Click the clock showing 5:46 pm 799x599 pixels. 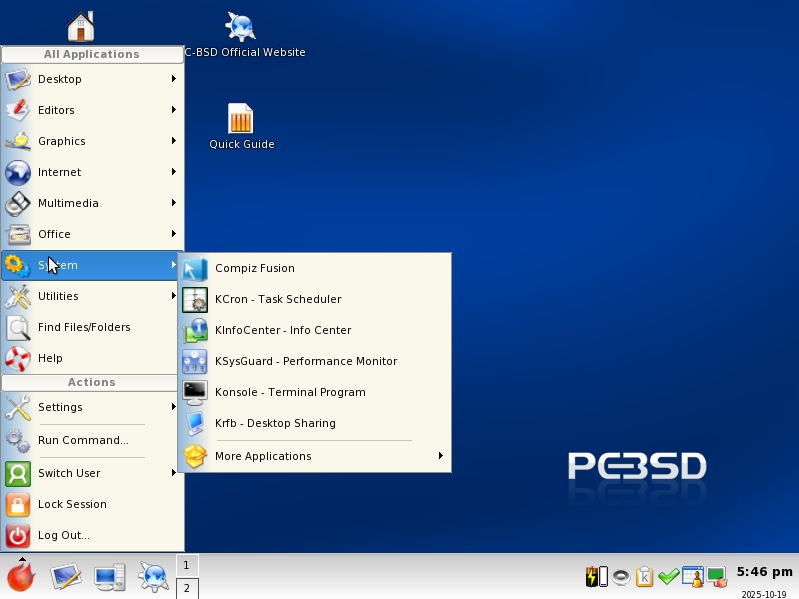[764, 572]
